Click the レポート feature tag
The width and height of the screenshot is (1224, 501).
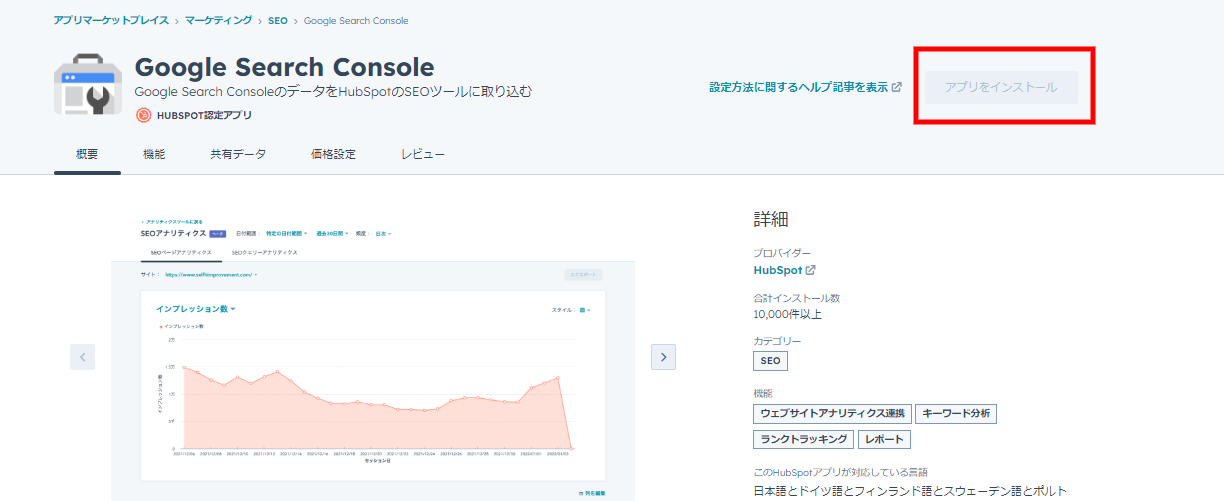coord(884,439)
